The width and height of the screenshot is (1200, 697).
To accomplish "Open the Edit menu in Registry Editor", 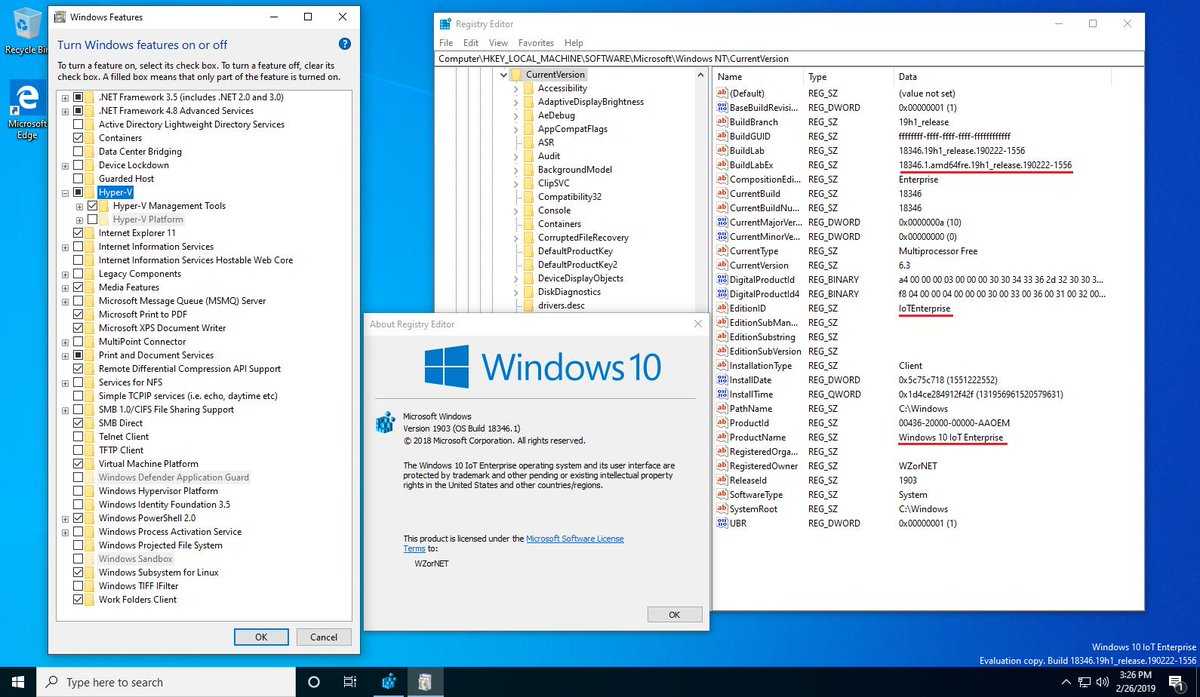I will [470, 43].
